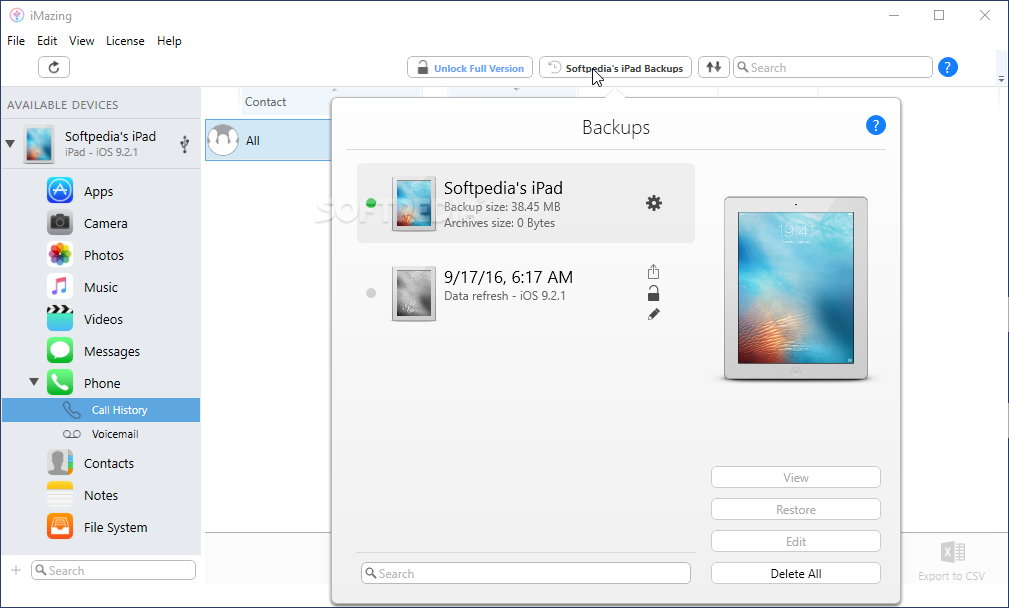Click the blue help icon in toolbar
Image resolution: width=1009 pixels, height=608 pixels.
point(947,67)
